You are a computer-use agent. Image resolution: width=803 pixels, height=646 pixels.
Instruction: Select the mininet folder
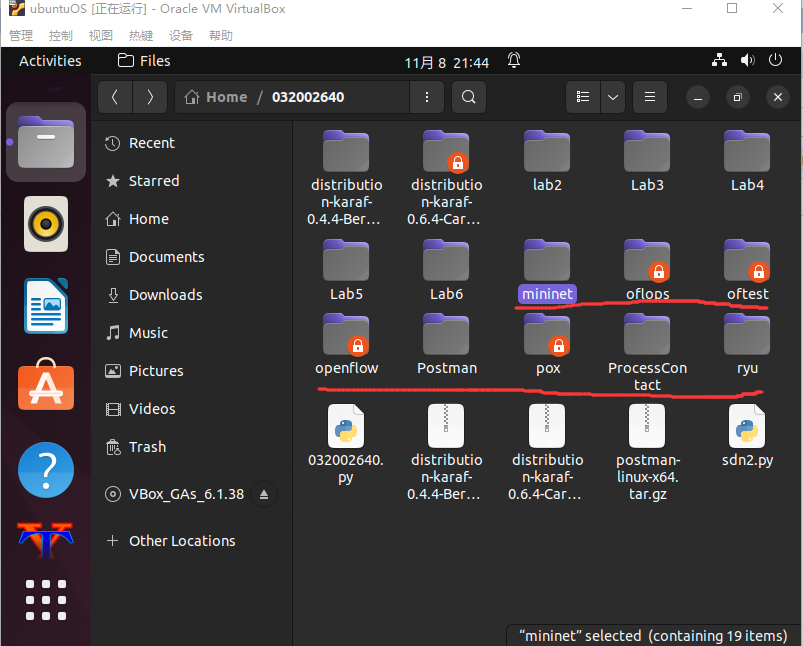[x=547, y=270]
